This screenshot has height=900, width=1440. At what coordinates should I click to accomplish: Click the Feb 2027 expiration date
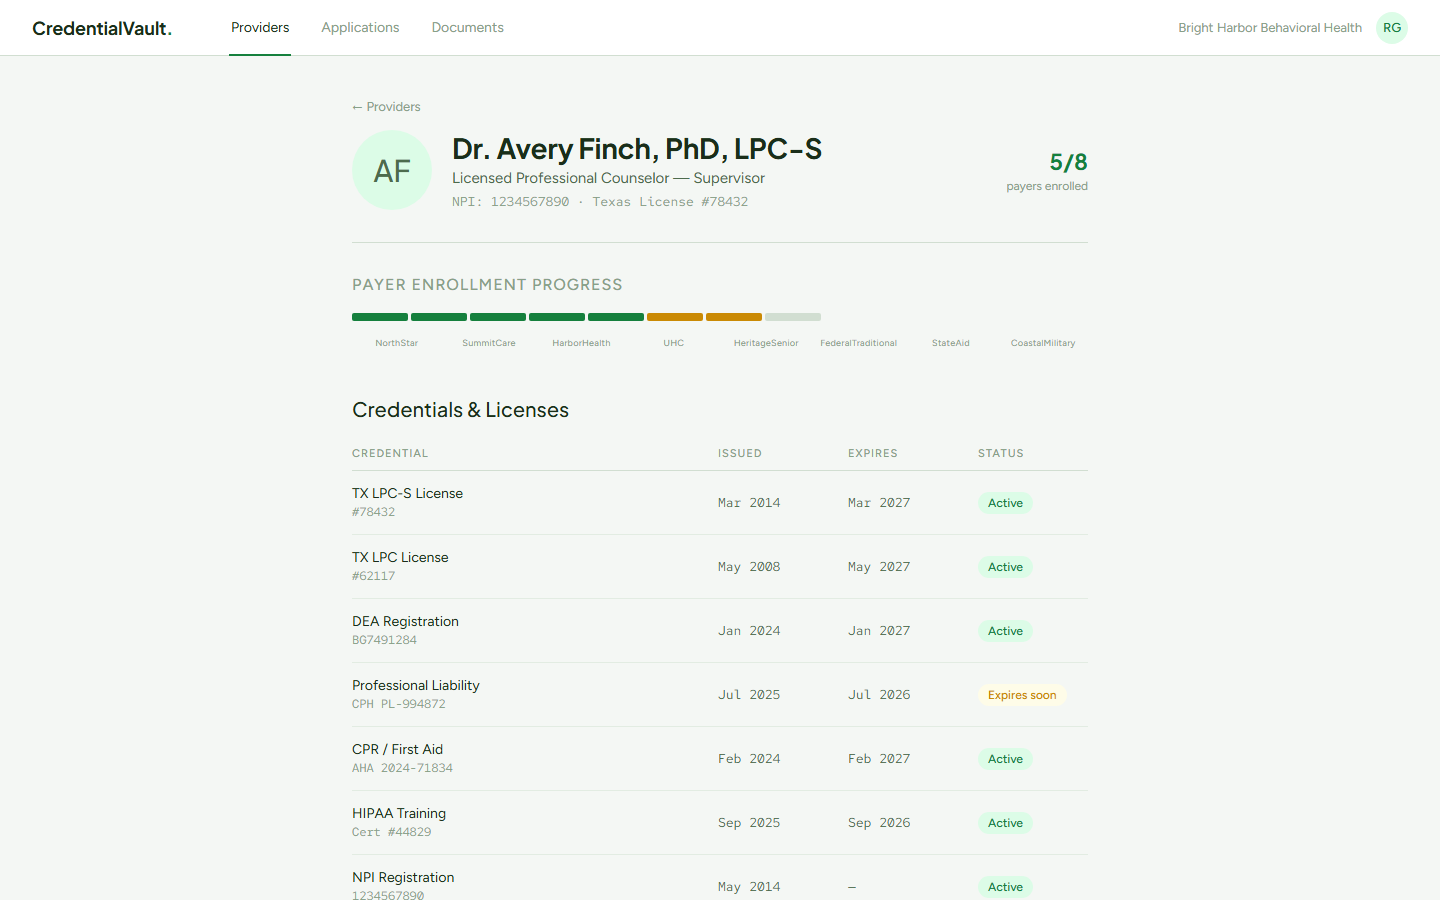click(x=879, y=759)
